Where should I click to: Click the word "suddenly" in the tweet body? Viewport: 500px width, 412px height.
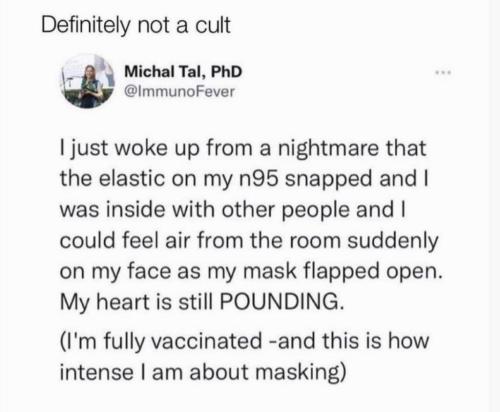pos(392,241)
